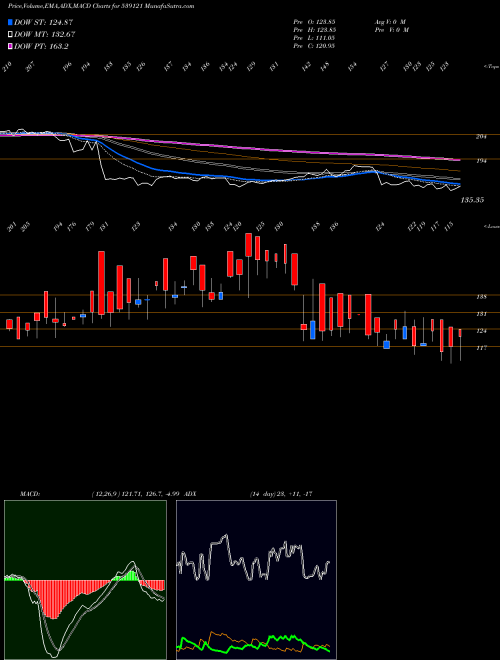Screen dimensions: 500x660
Task: Click the 204 price level label
Action: pyautogui.click(x=481, y=137)
